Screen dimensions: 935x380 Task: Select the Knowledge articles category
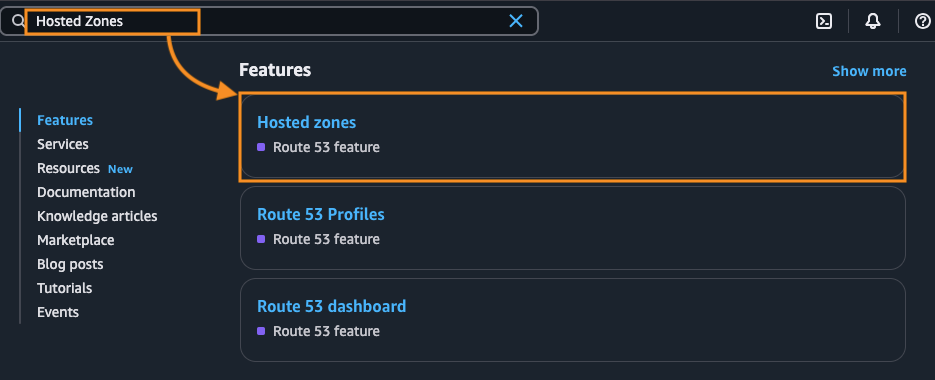pyautogui.click(x=97, y=216)
